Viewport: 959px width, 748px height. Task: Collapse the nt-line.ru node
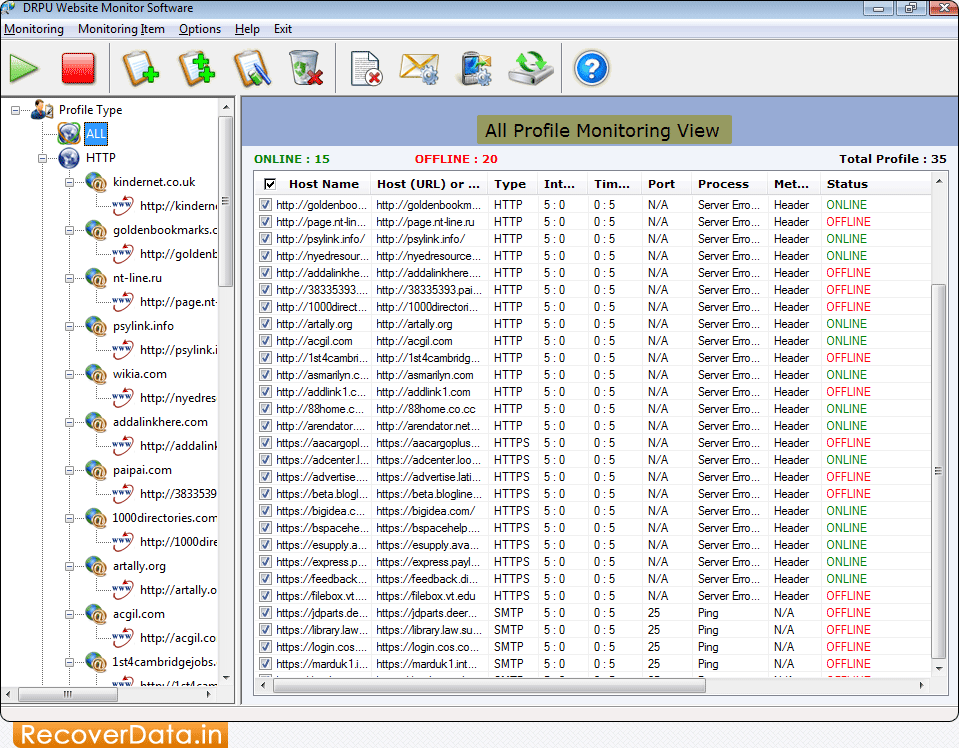[69, 278]
